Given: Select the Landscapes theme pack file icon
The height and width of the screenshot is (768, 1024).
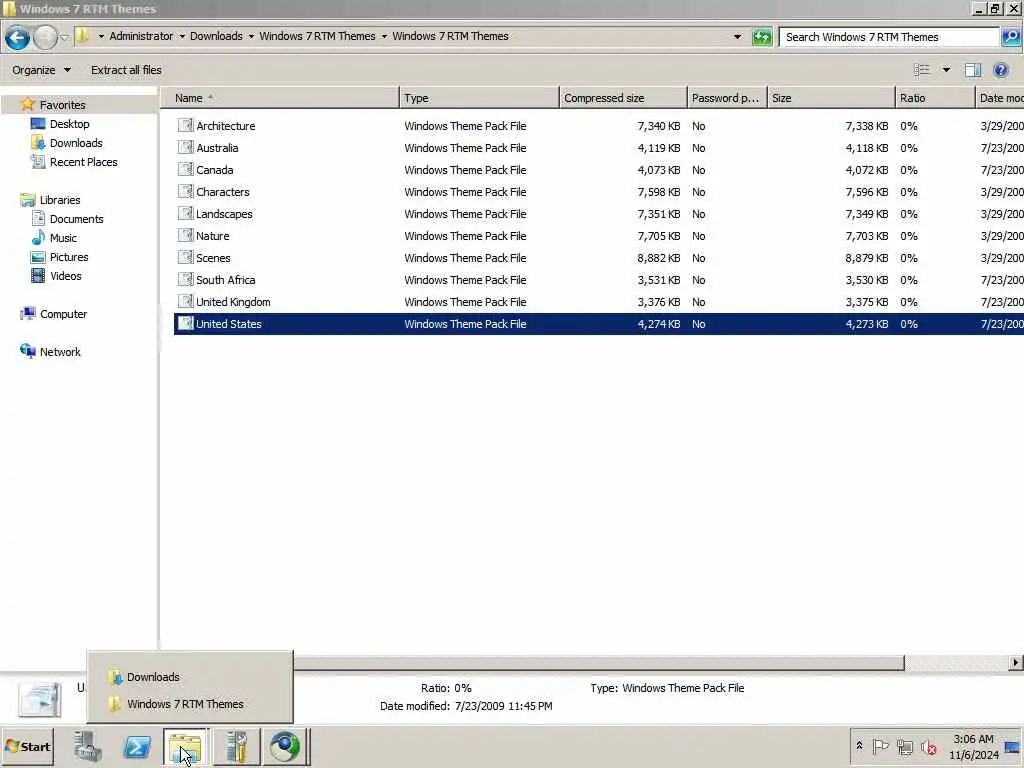Looking at the screenshot, I should [185, 214].
